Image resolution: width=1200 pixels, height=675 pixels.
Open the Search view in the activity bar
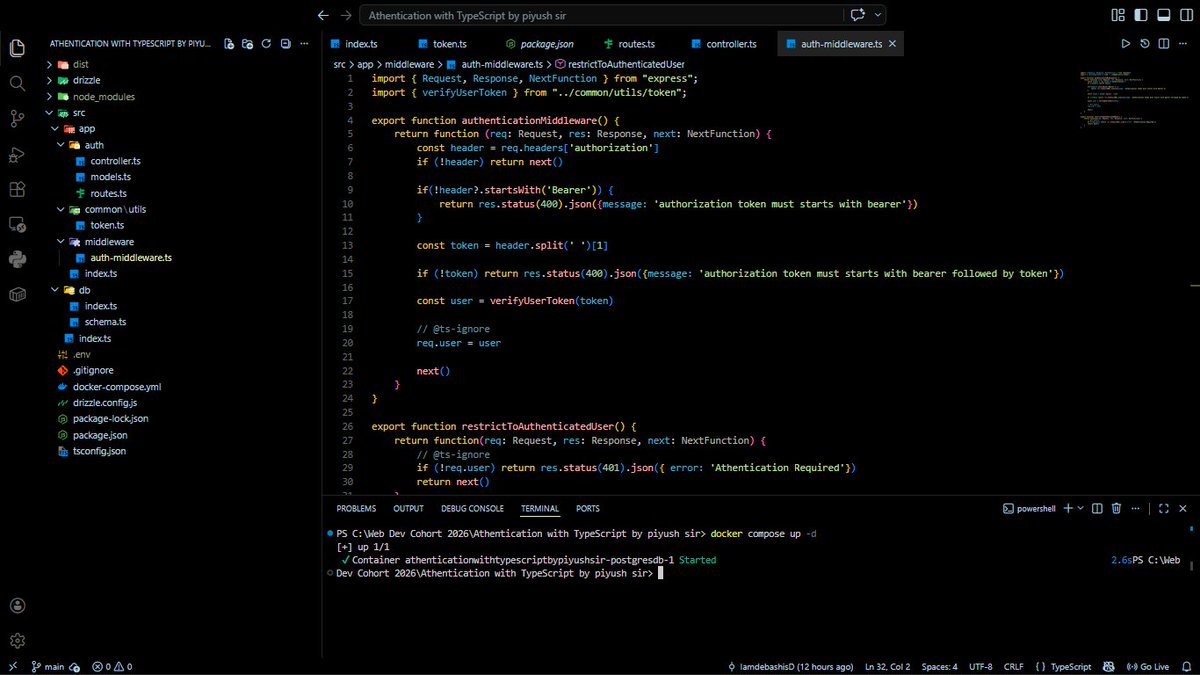coord(16,82)
